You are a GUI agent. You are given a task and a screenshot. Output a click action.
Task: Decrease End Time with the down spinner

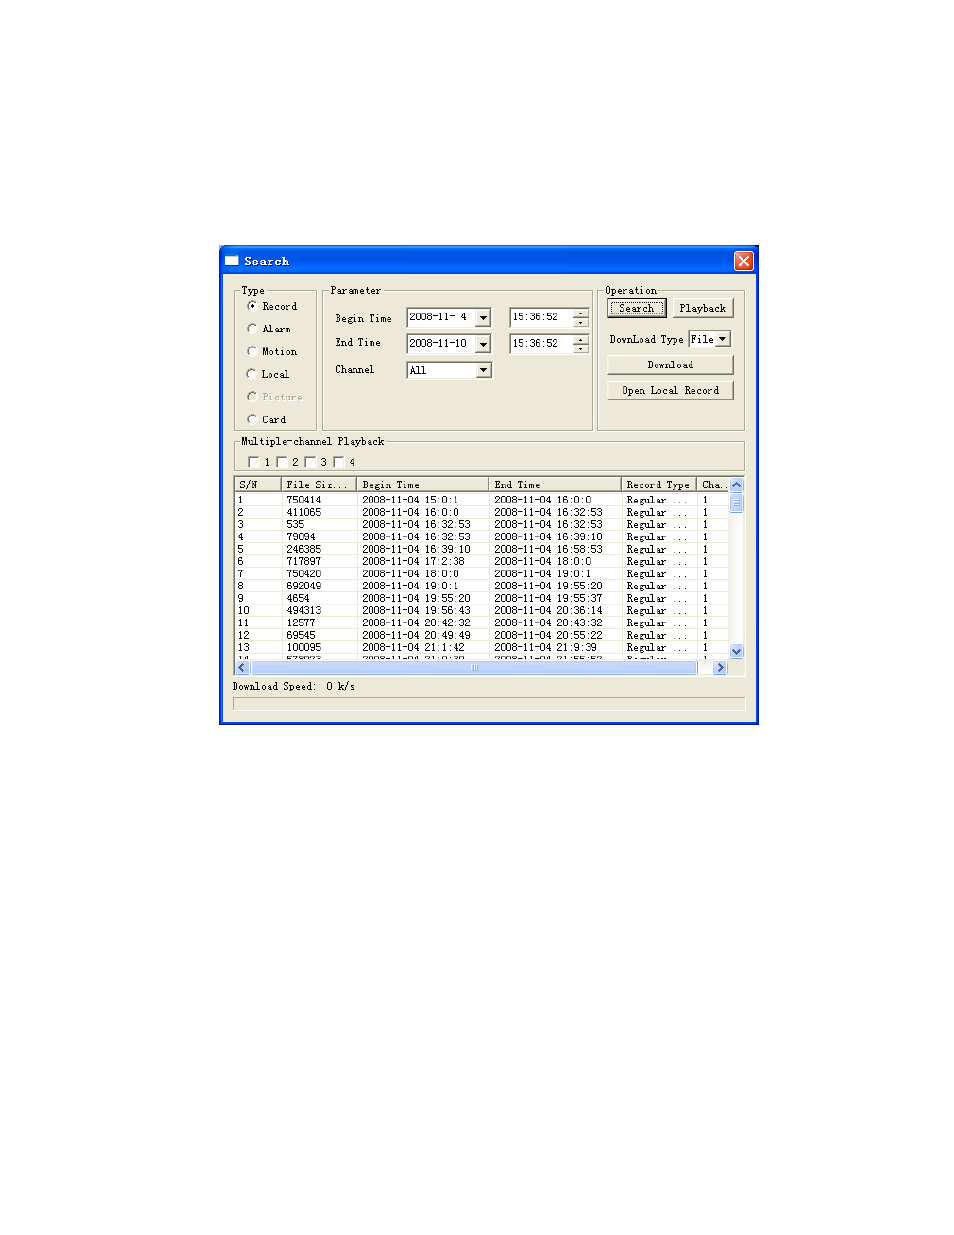point(581,348)
